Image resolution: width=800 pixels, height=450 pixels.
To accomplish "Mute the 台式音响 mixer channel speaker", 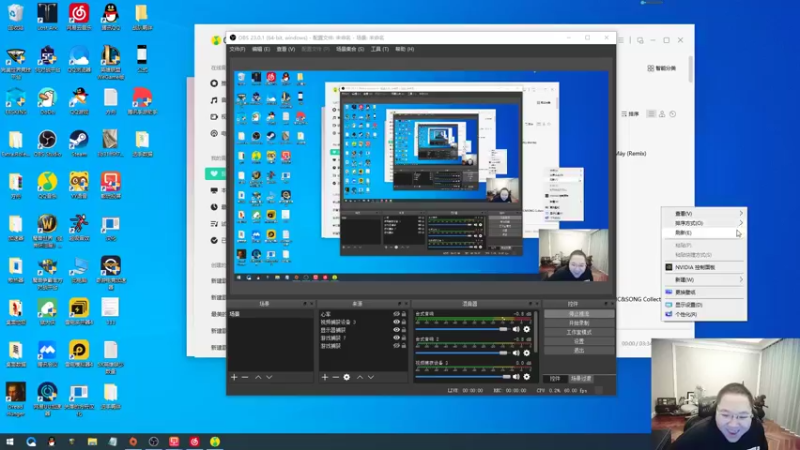I will [516, 329].
